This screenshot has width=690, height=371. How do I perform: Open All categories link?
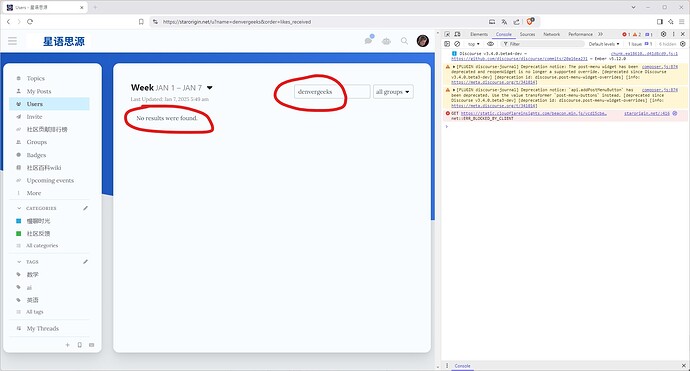42,246
